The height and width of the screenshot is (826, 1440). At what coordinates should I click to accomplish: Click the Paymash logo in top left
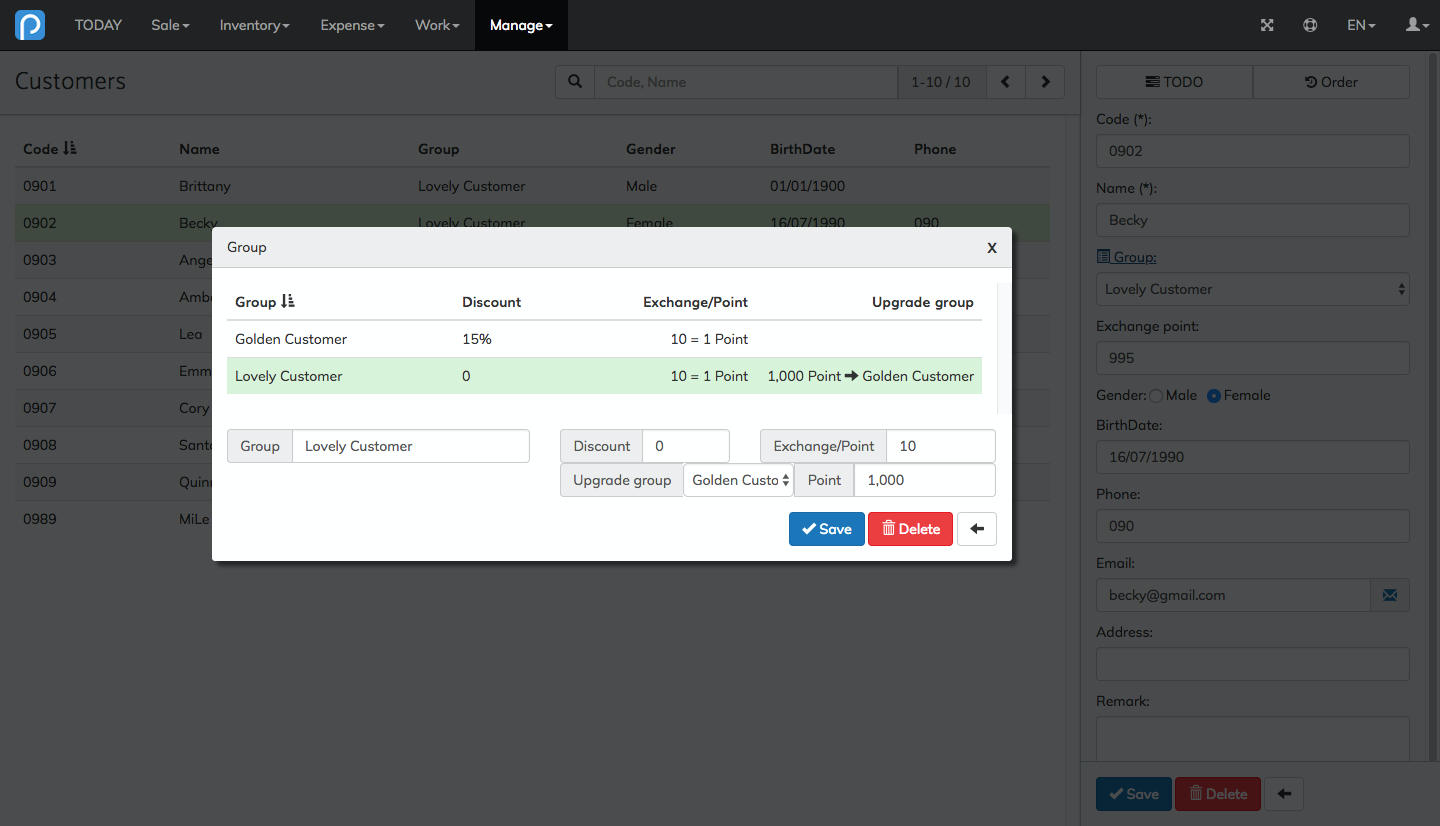point(29,24)
